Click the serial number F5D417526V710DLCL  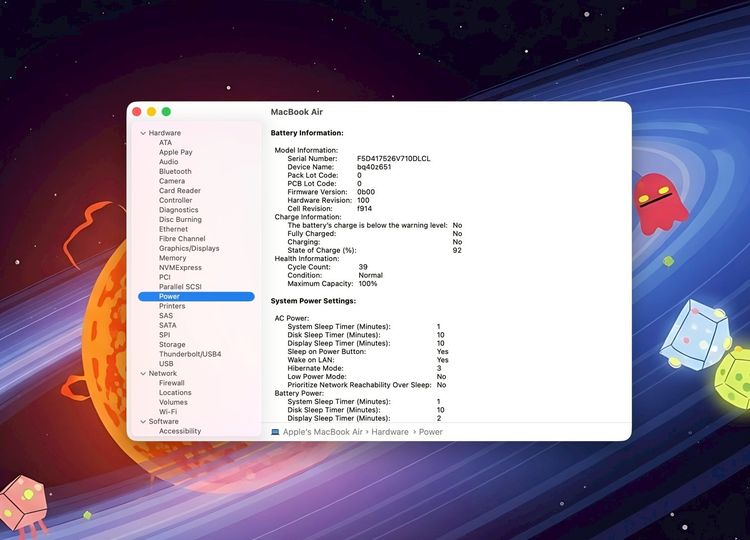(393, 158)
